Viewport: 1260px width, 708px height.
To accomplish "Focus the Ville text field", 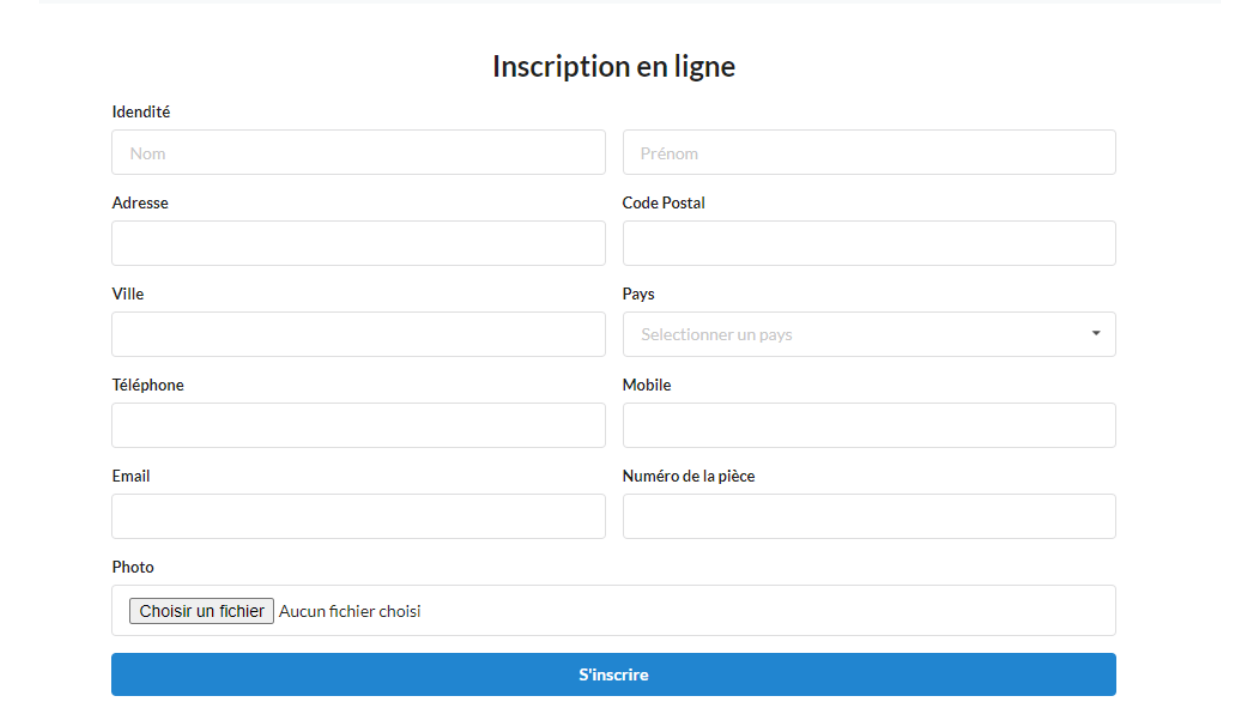I will 358,334.
